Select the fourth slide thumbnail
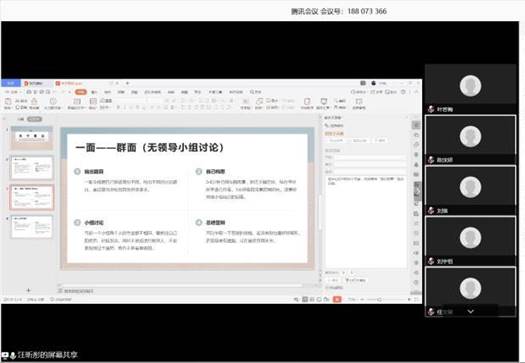525x363 pixels. coord(32,227)
